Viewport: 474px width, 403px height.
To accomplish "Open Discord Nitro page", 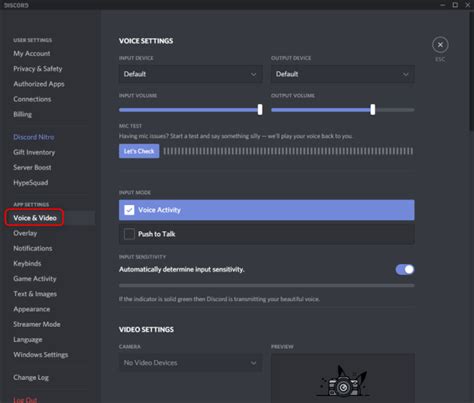I will (34, 137).
